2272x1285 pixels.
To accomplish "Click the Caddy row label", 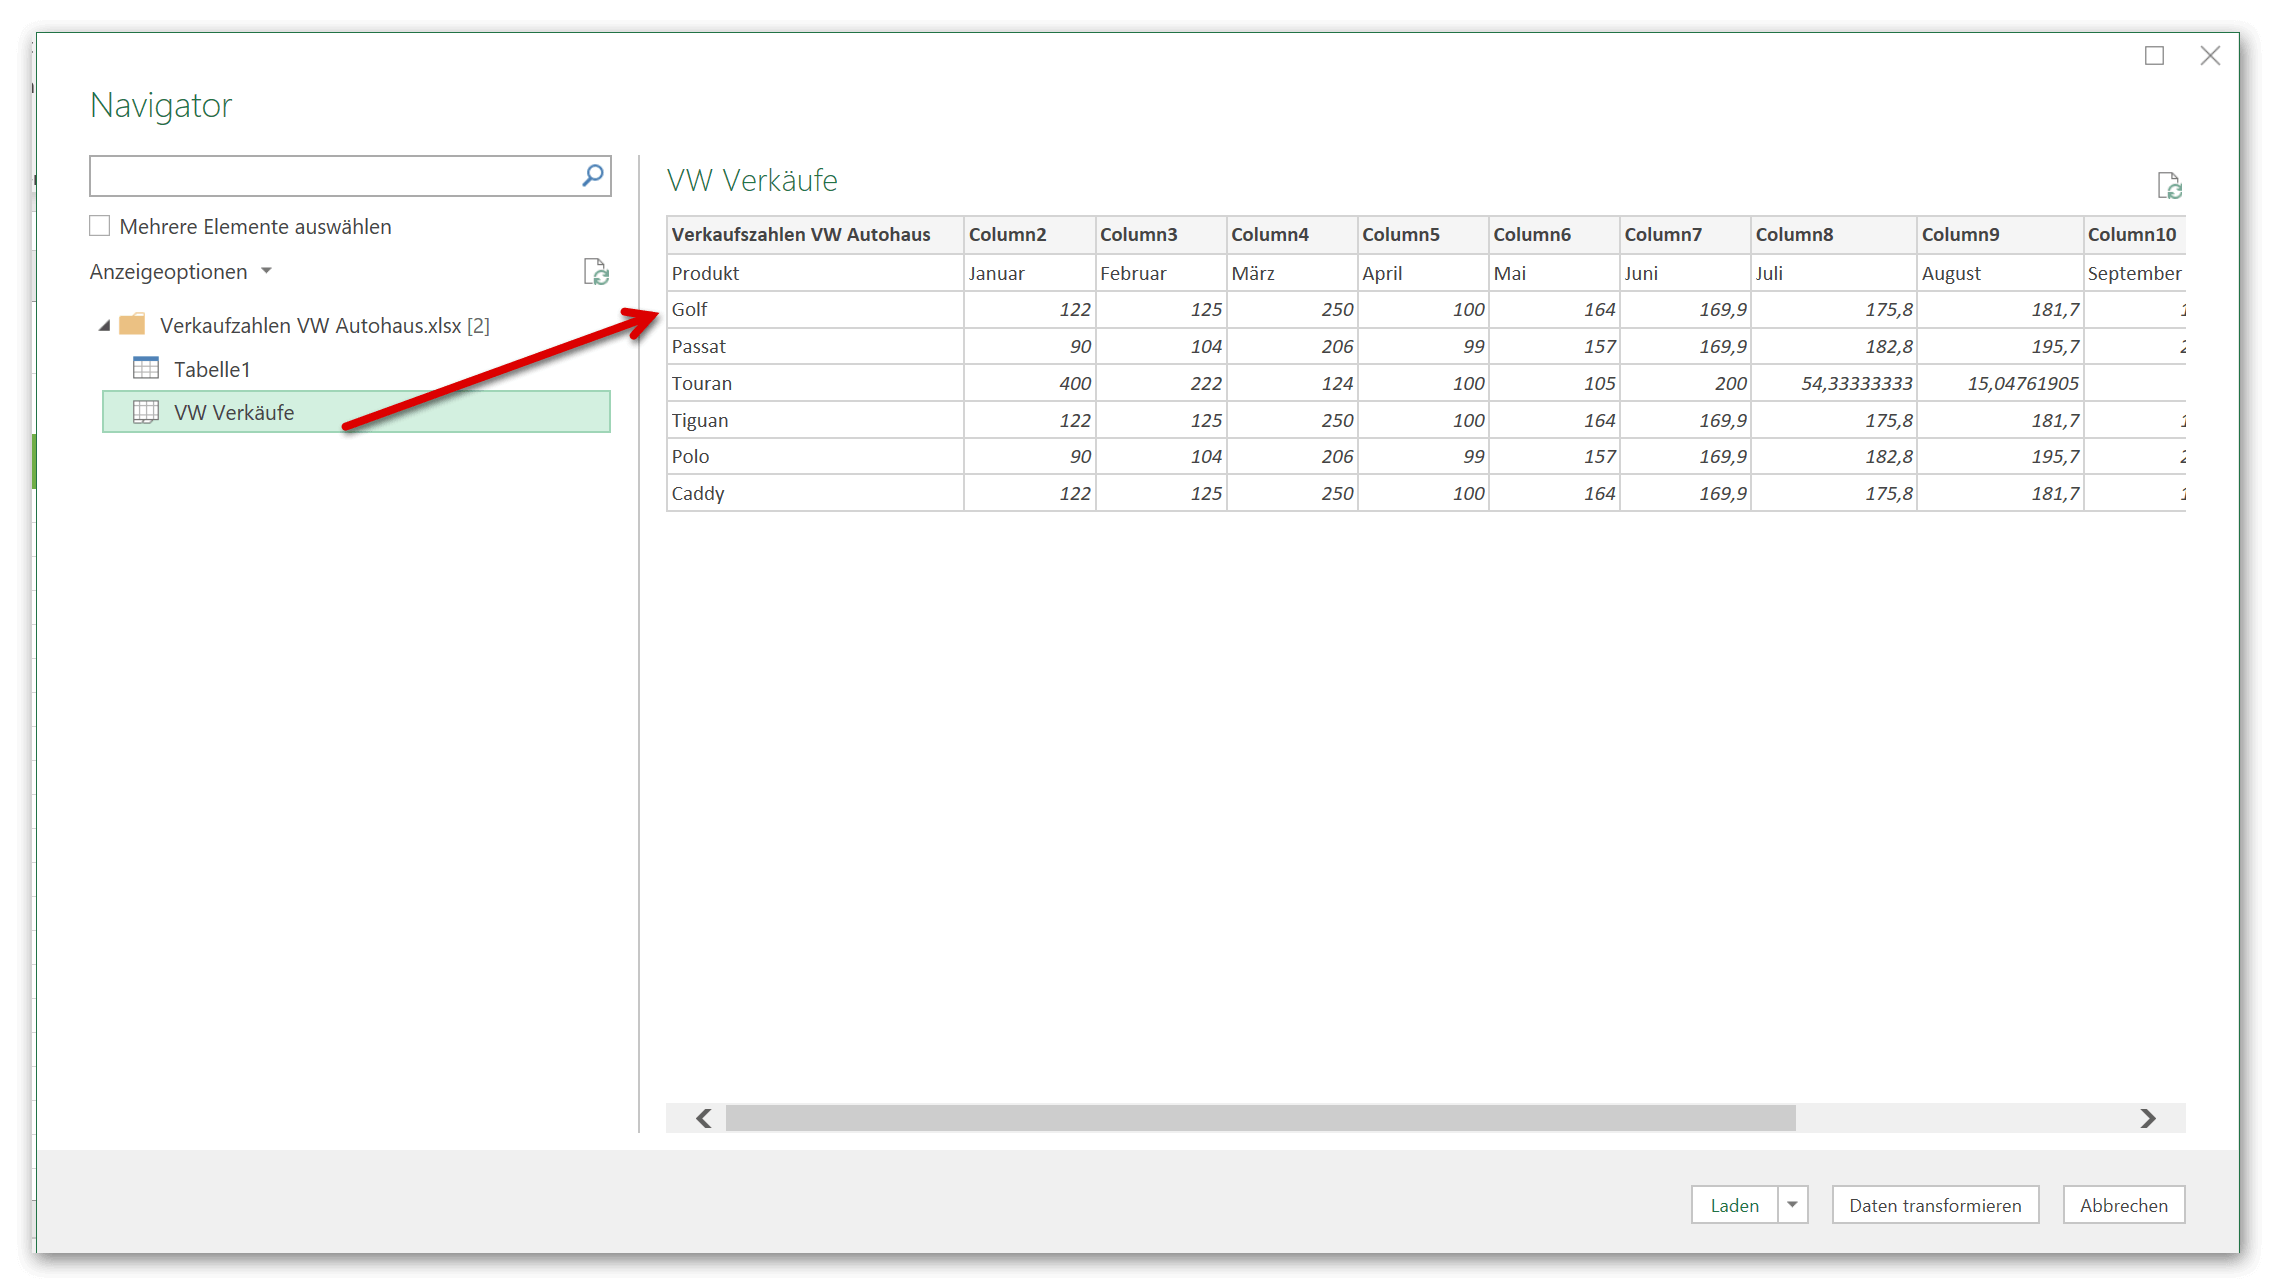I will pyautogui.click(x=815, y=494).
